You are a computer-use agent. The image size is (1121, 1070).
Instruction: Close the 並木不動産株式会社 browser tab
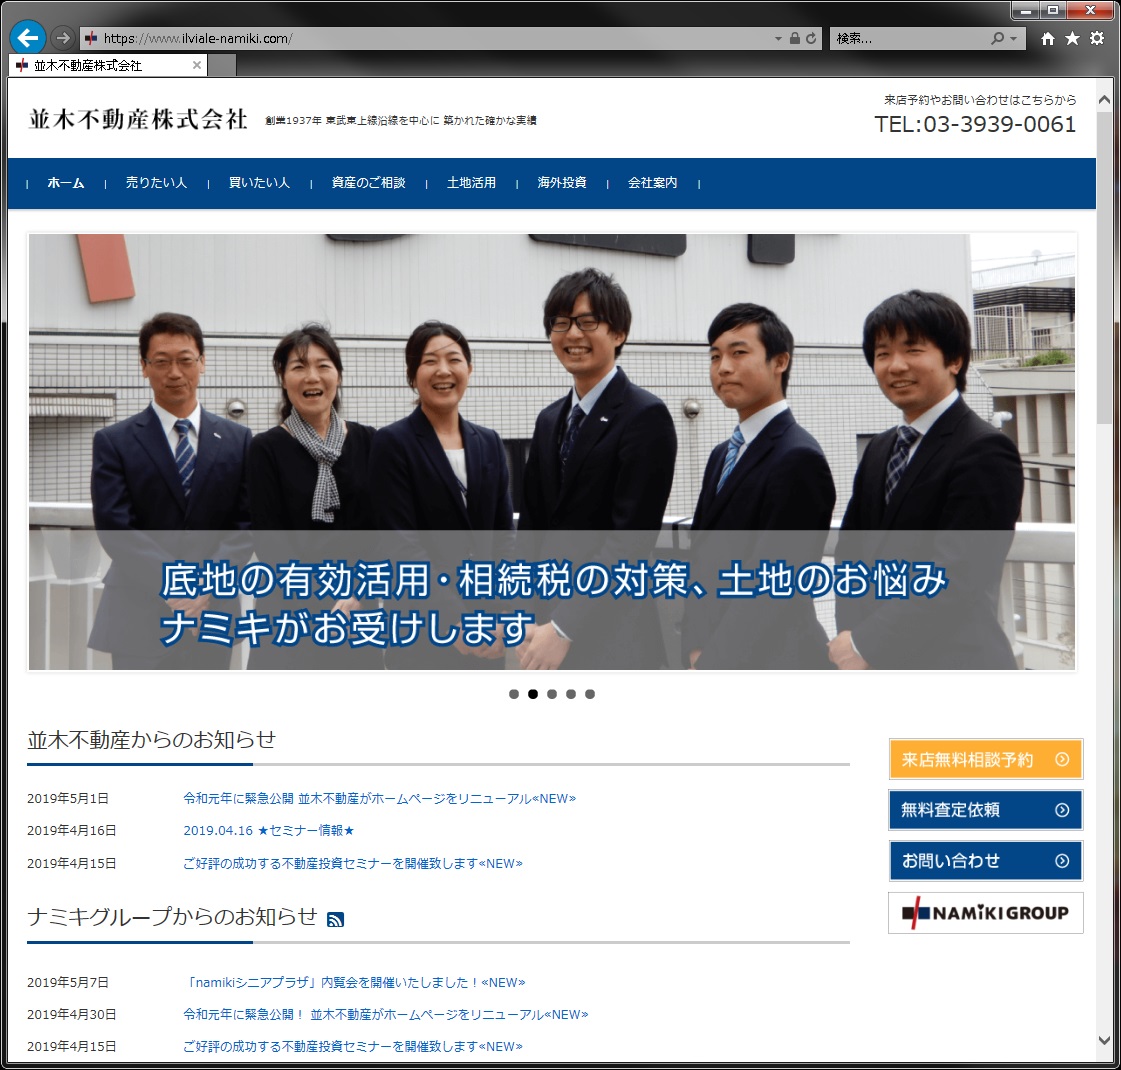197,65
